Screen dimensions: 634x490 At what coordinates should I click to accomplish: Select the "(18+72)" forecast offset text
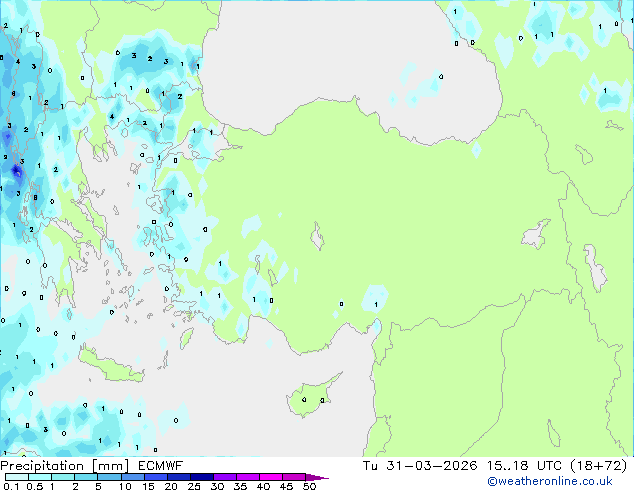pyautogui.click(x=598, y=466)
